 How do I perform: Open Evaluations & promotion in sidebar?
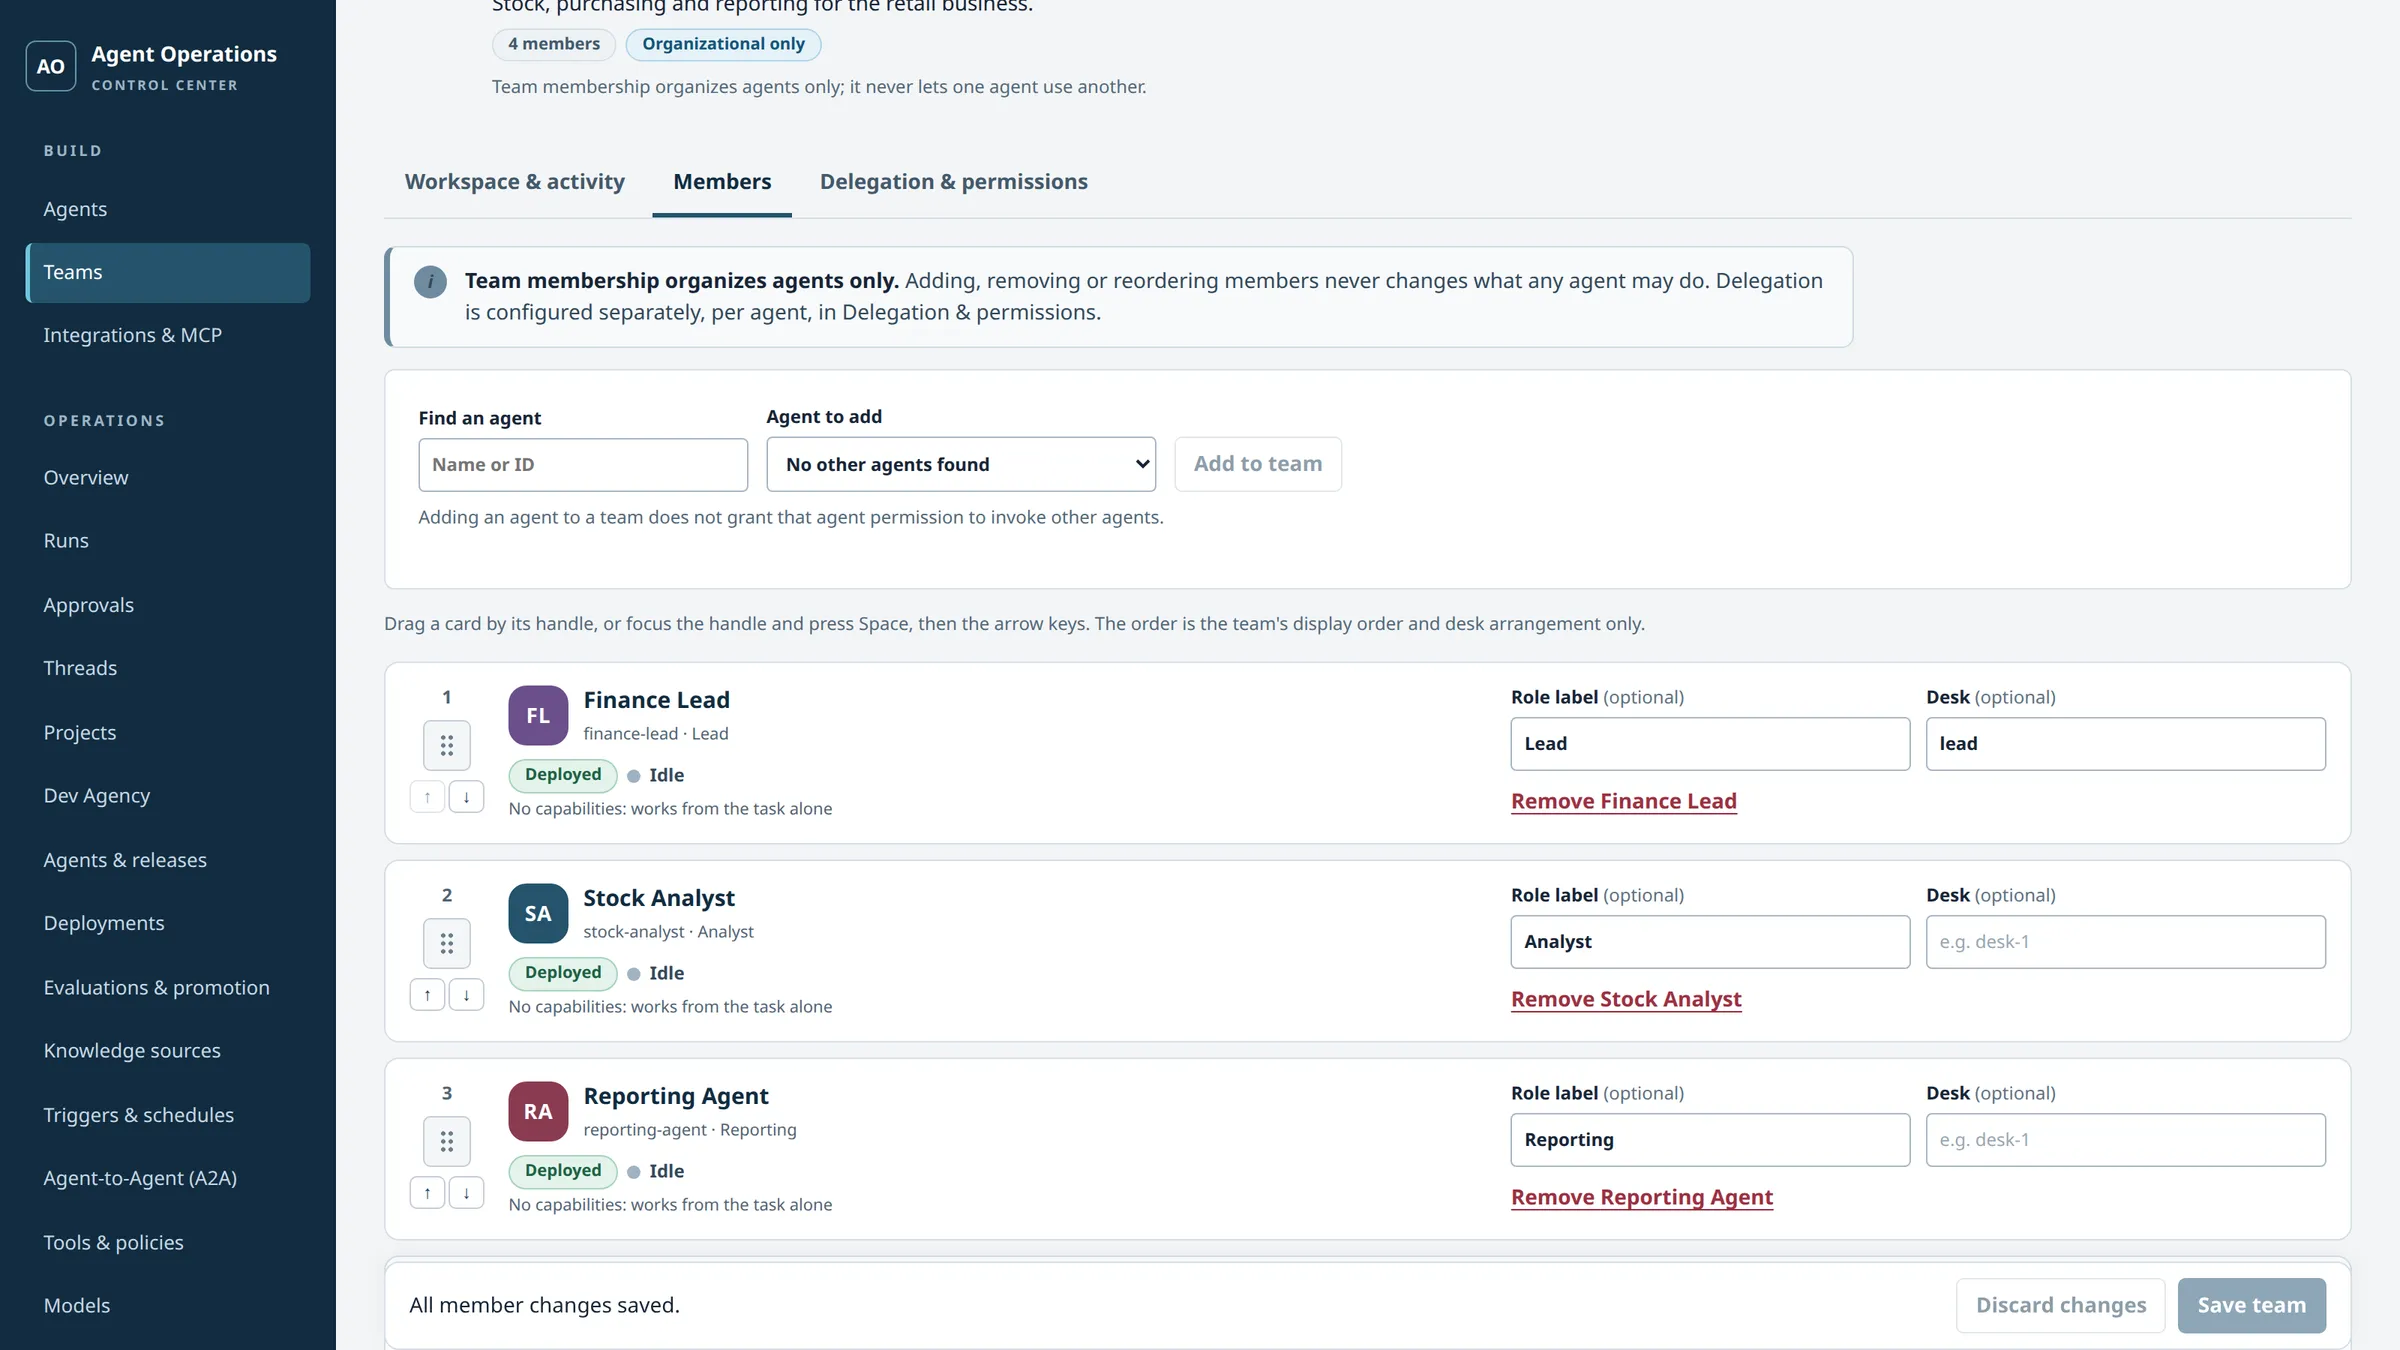tap(168, 987)
